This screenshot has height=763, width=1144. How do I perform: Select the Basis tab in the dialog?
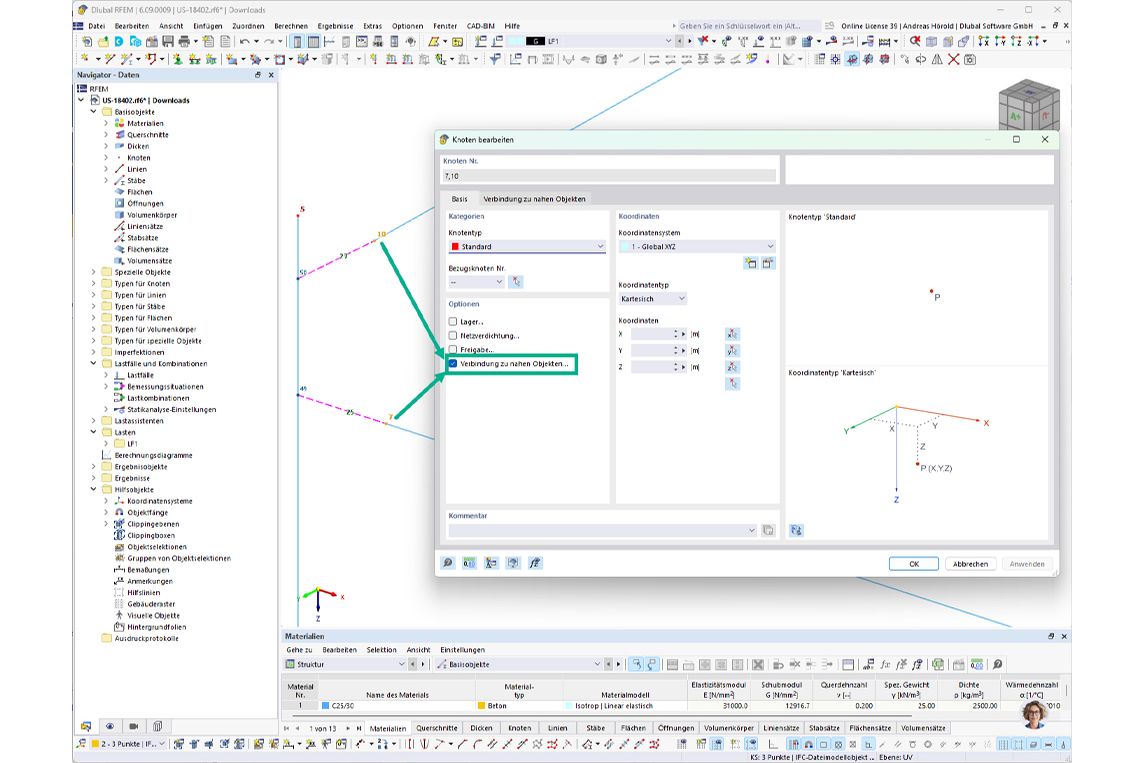pos(459,198)
